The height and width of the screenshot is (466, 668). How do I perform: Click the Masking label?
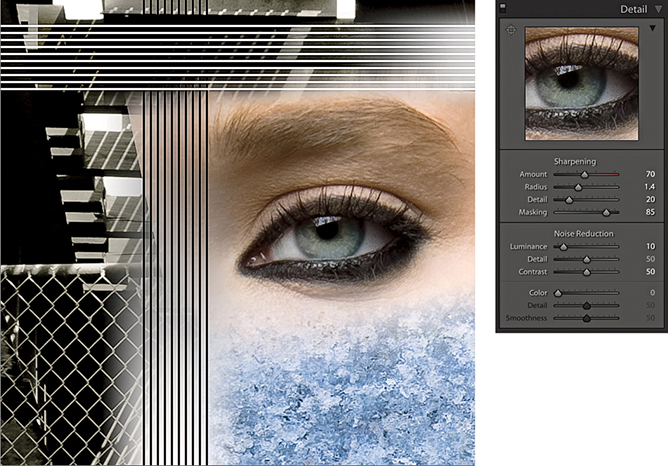(x=533, y=212)
